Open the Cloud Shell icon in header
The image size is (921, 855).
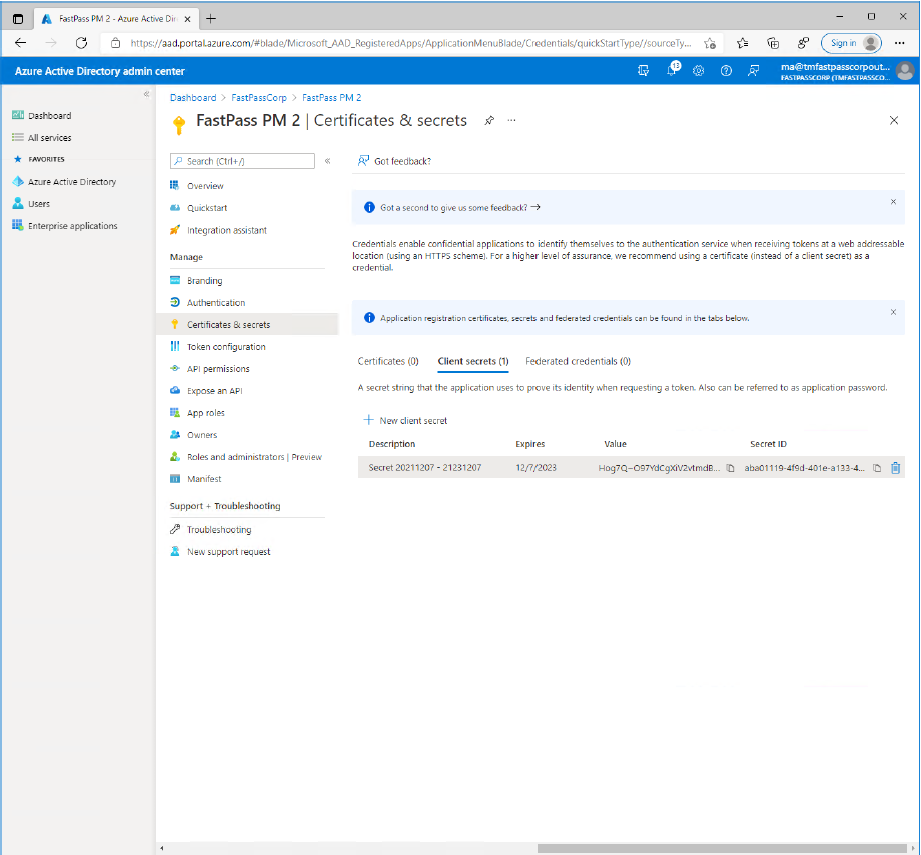click(643, 71)
